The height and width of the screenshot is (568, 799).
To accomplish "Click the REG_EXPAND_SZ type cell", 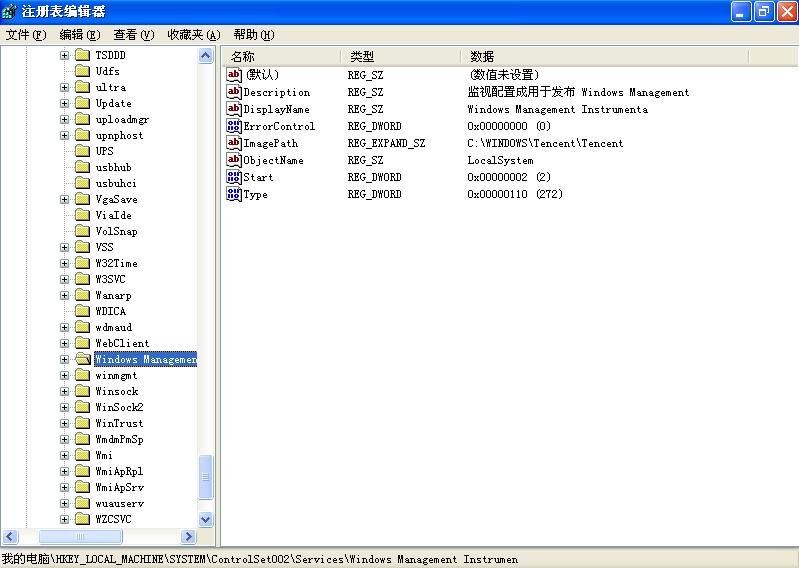I will click(386, 143).
